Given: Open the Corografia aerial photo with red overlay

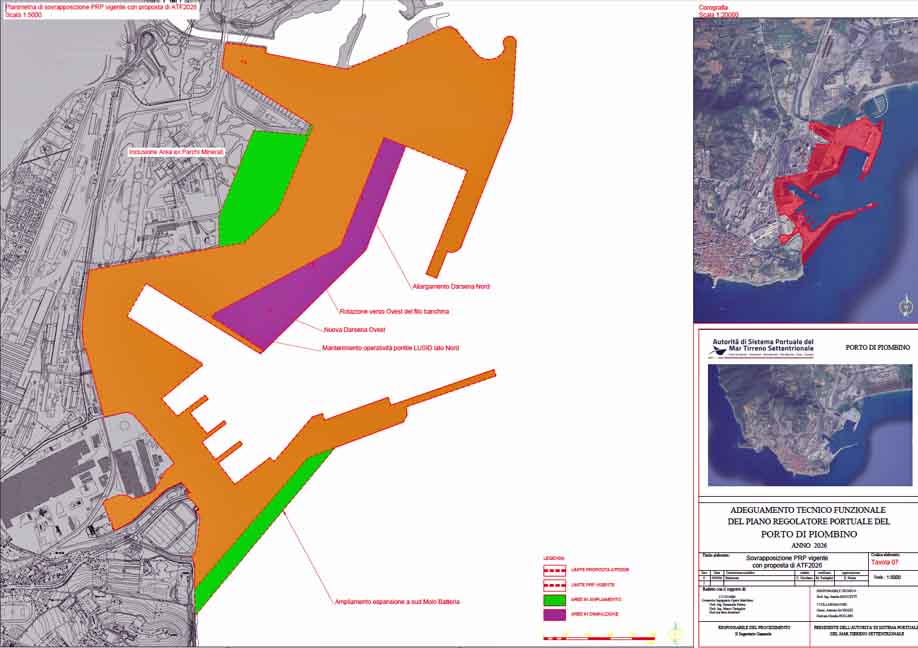Looking at the screenshot, I should (806, 170).
